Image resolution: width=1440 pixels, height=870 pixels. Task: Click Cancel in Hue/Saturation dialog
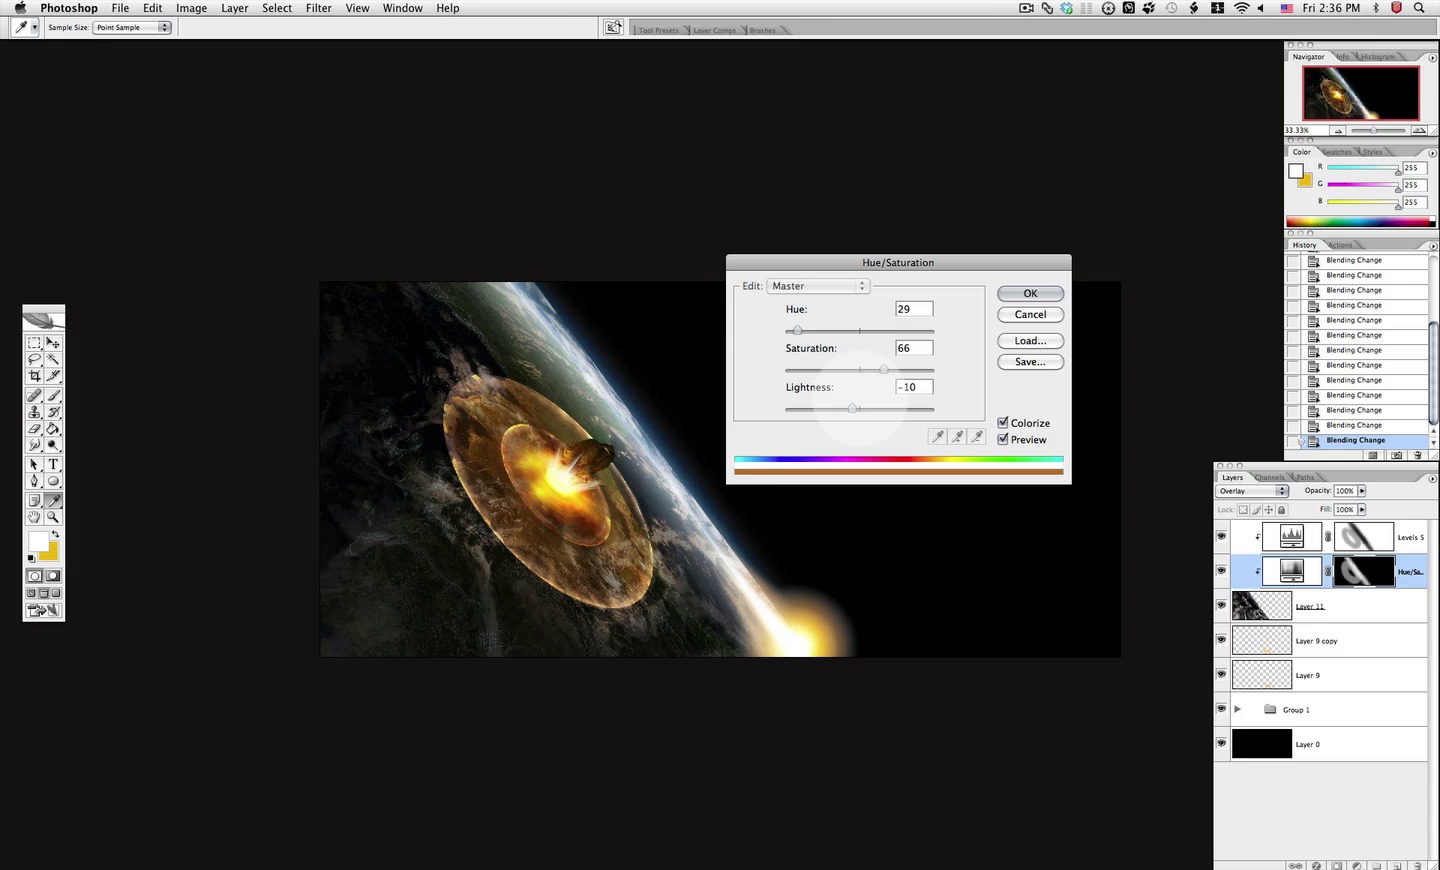[x=1030, y=314]
